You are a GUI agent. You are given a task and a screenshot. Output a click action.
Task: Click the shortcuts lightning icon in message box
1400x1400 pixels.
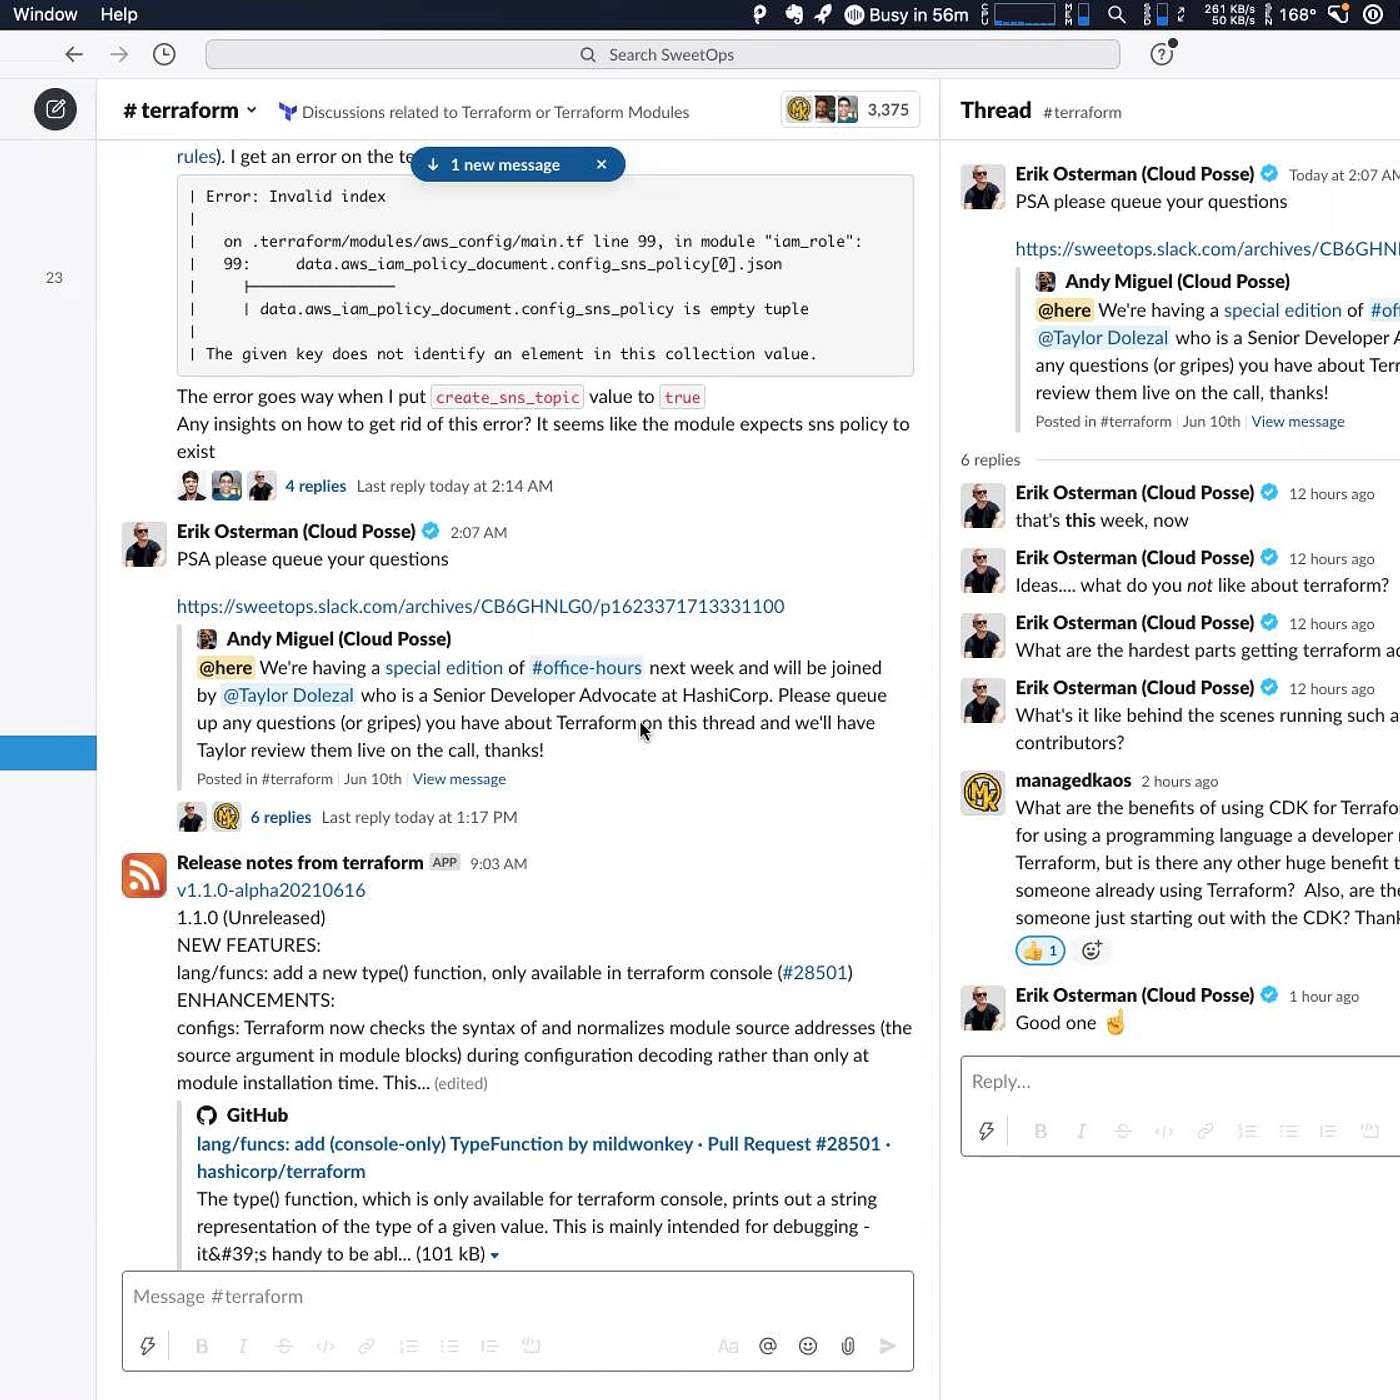148,1346
